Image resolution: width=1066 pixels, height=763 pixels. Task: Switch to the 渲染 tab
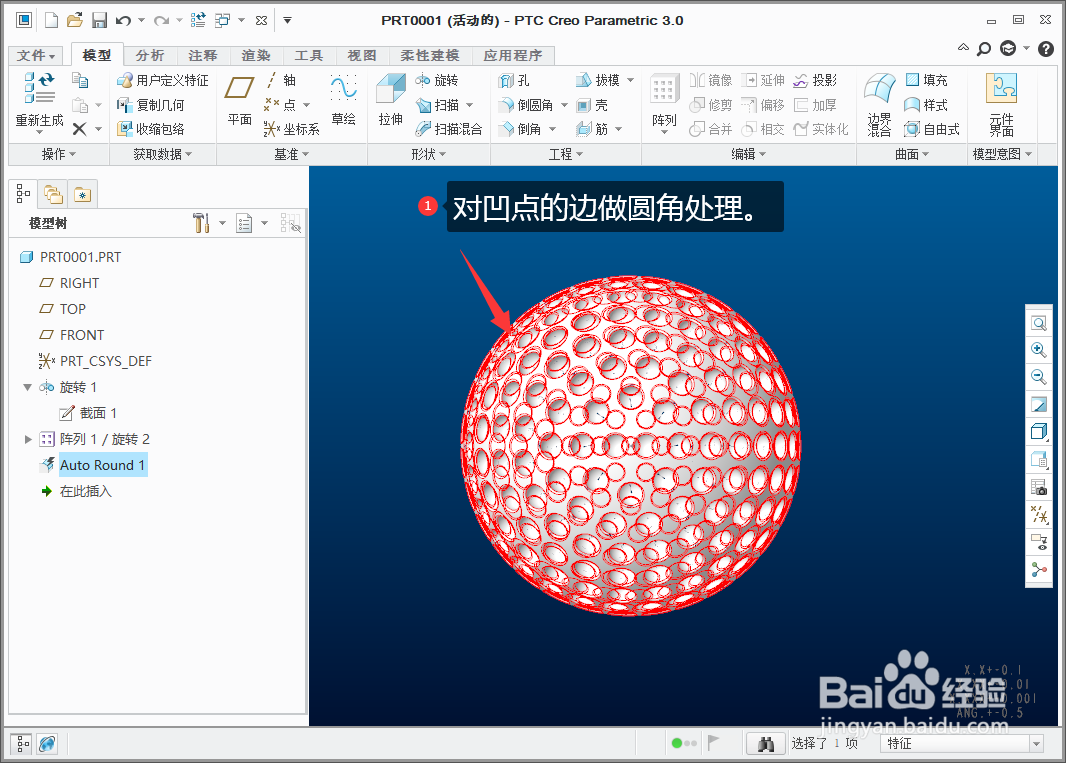pyautogui.click(x=256, y=56)
